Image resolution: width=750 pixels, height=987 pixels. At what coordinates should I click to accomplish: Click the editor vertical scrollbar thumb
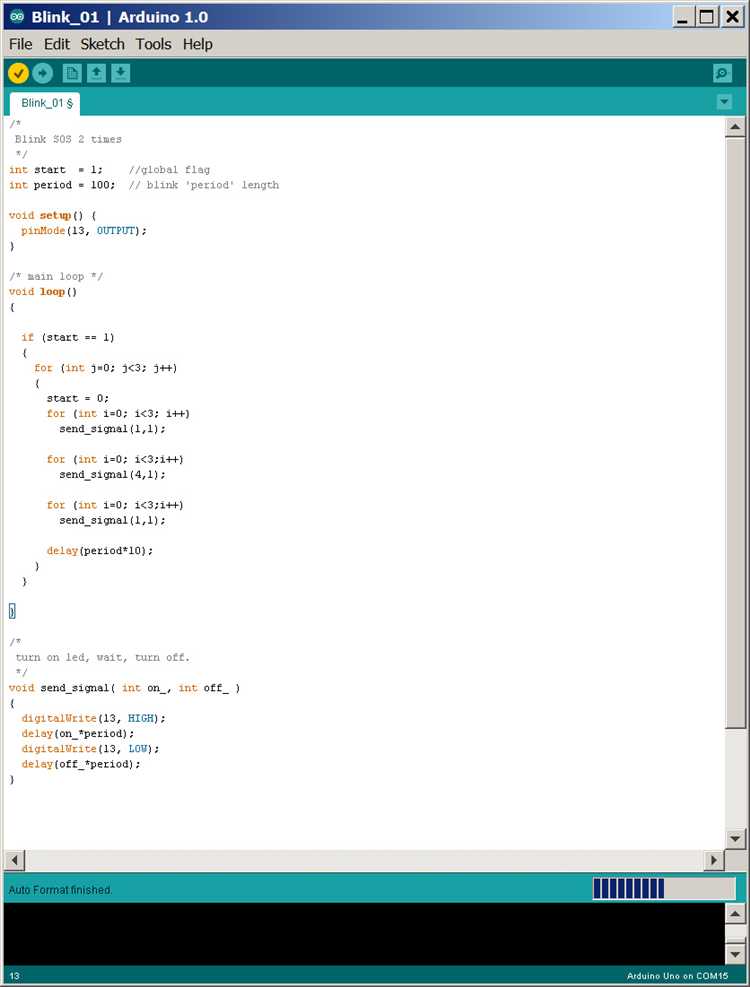[x=735, y=433]
